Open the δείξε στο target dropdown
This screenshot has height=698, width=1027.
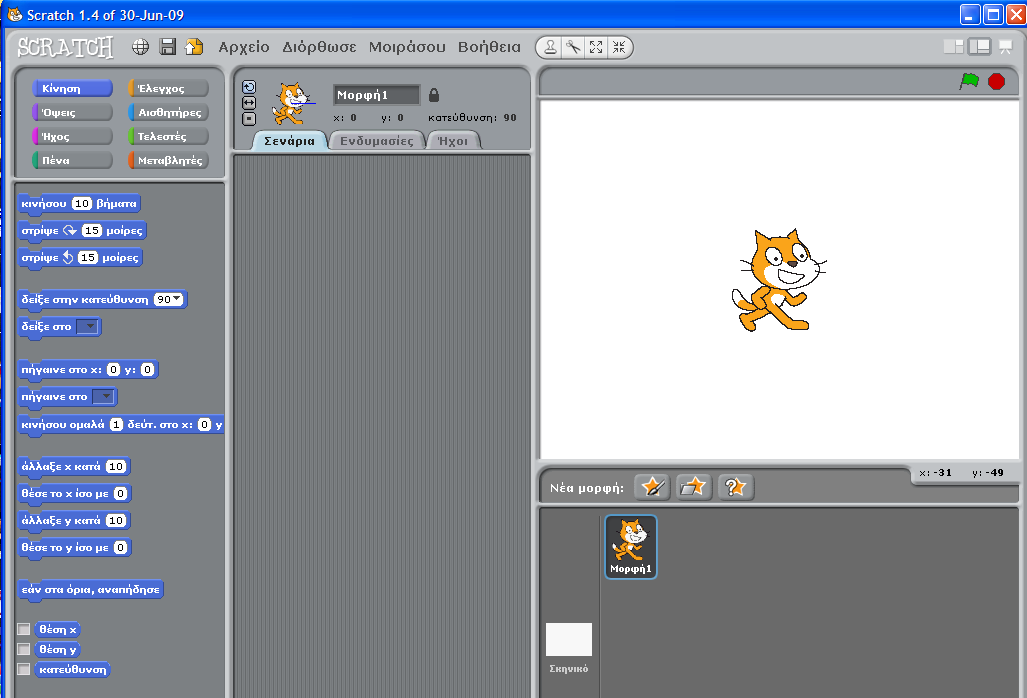click(x=86, y=326)
